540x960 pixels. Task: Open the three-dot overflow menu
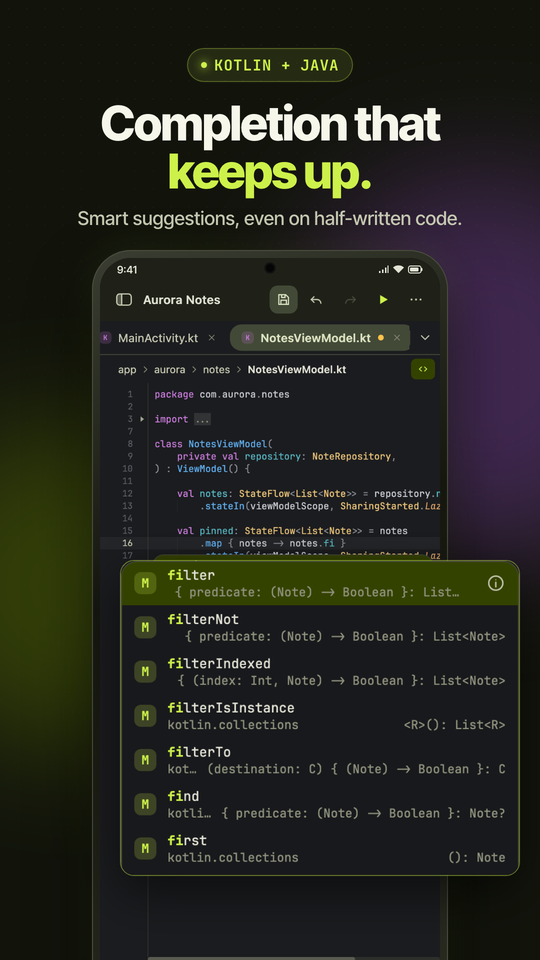coord(416,299)
